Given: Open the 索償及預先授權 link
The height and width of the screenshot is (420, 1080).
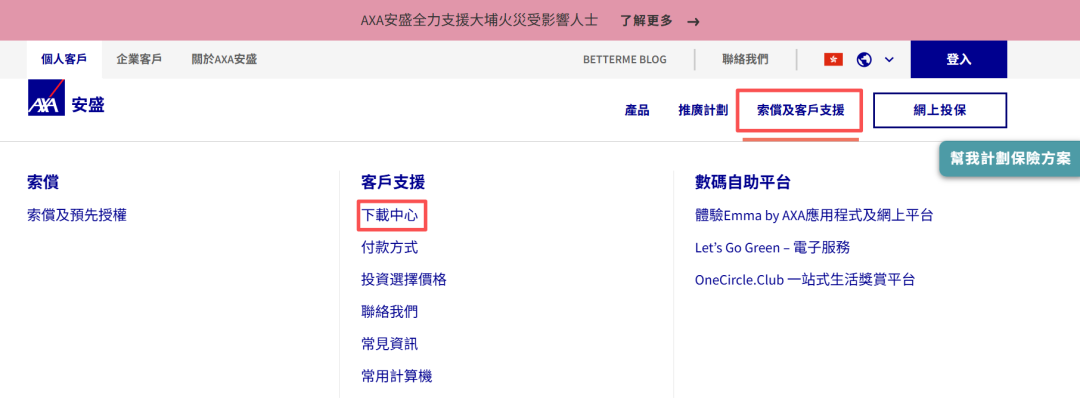Looking at the screenshot, I should pyautogui.click(x=77, y=215).
